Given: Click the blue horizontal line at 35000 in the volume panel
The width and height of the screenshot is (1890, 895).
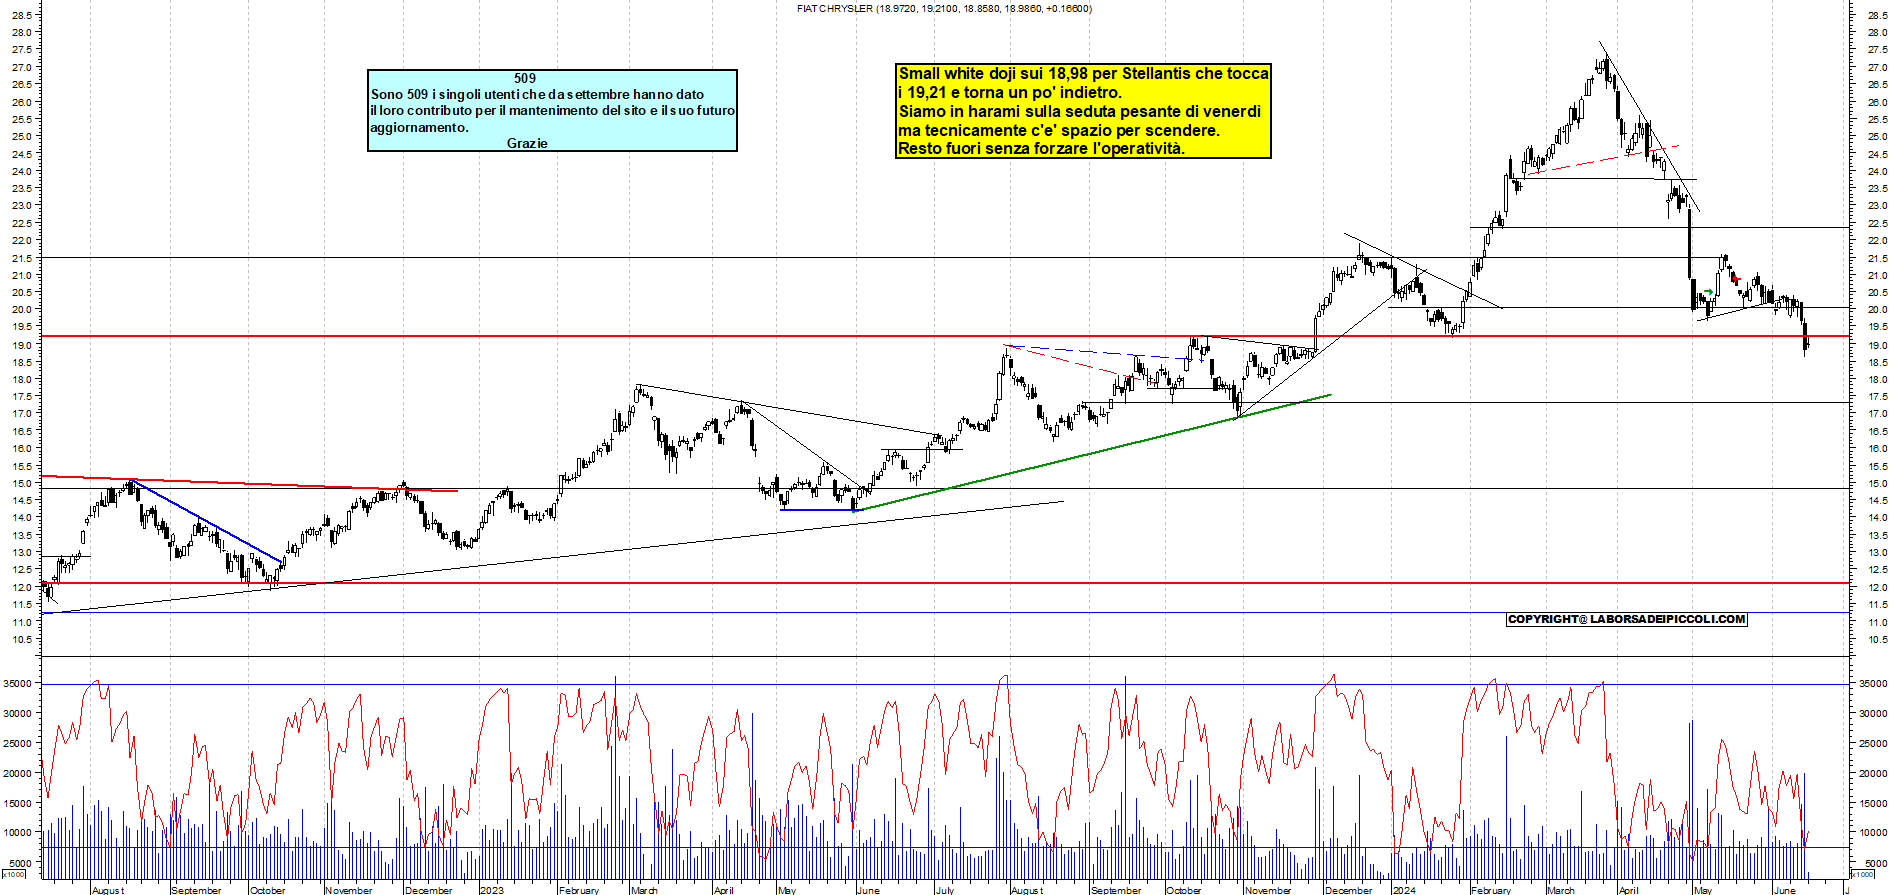Looking at the screenshot, I should point(945,684).
